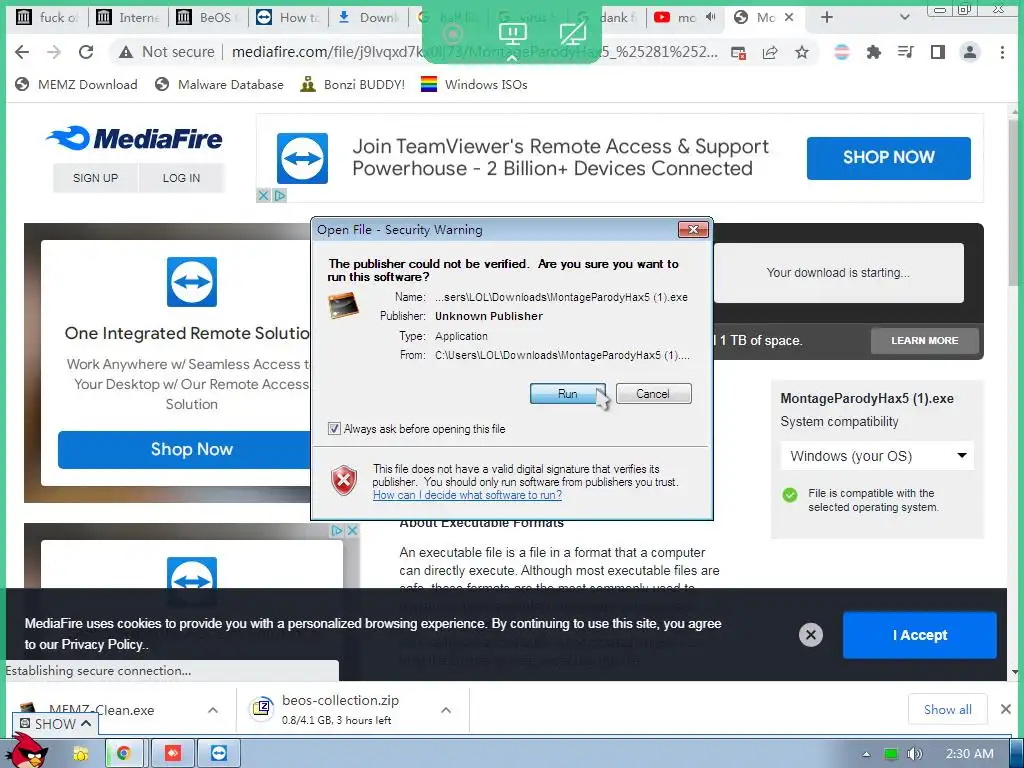Bookmark this page with the star icon
Viewport: 1024px width, 768px height.
[x=802, y=53]
